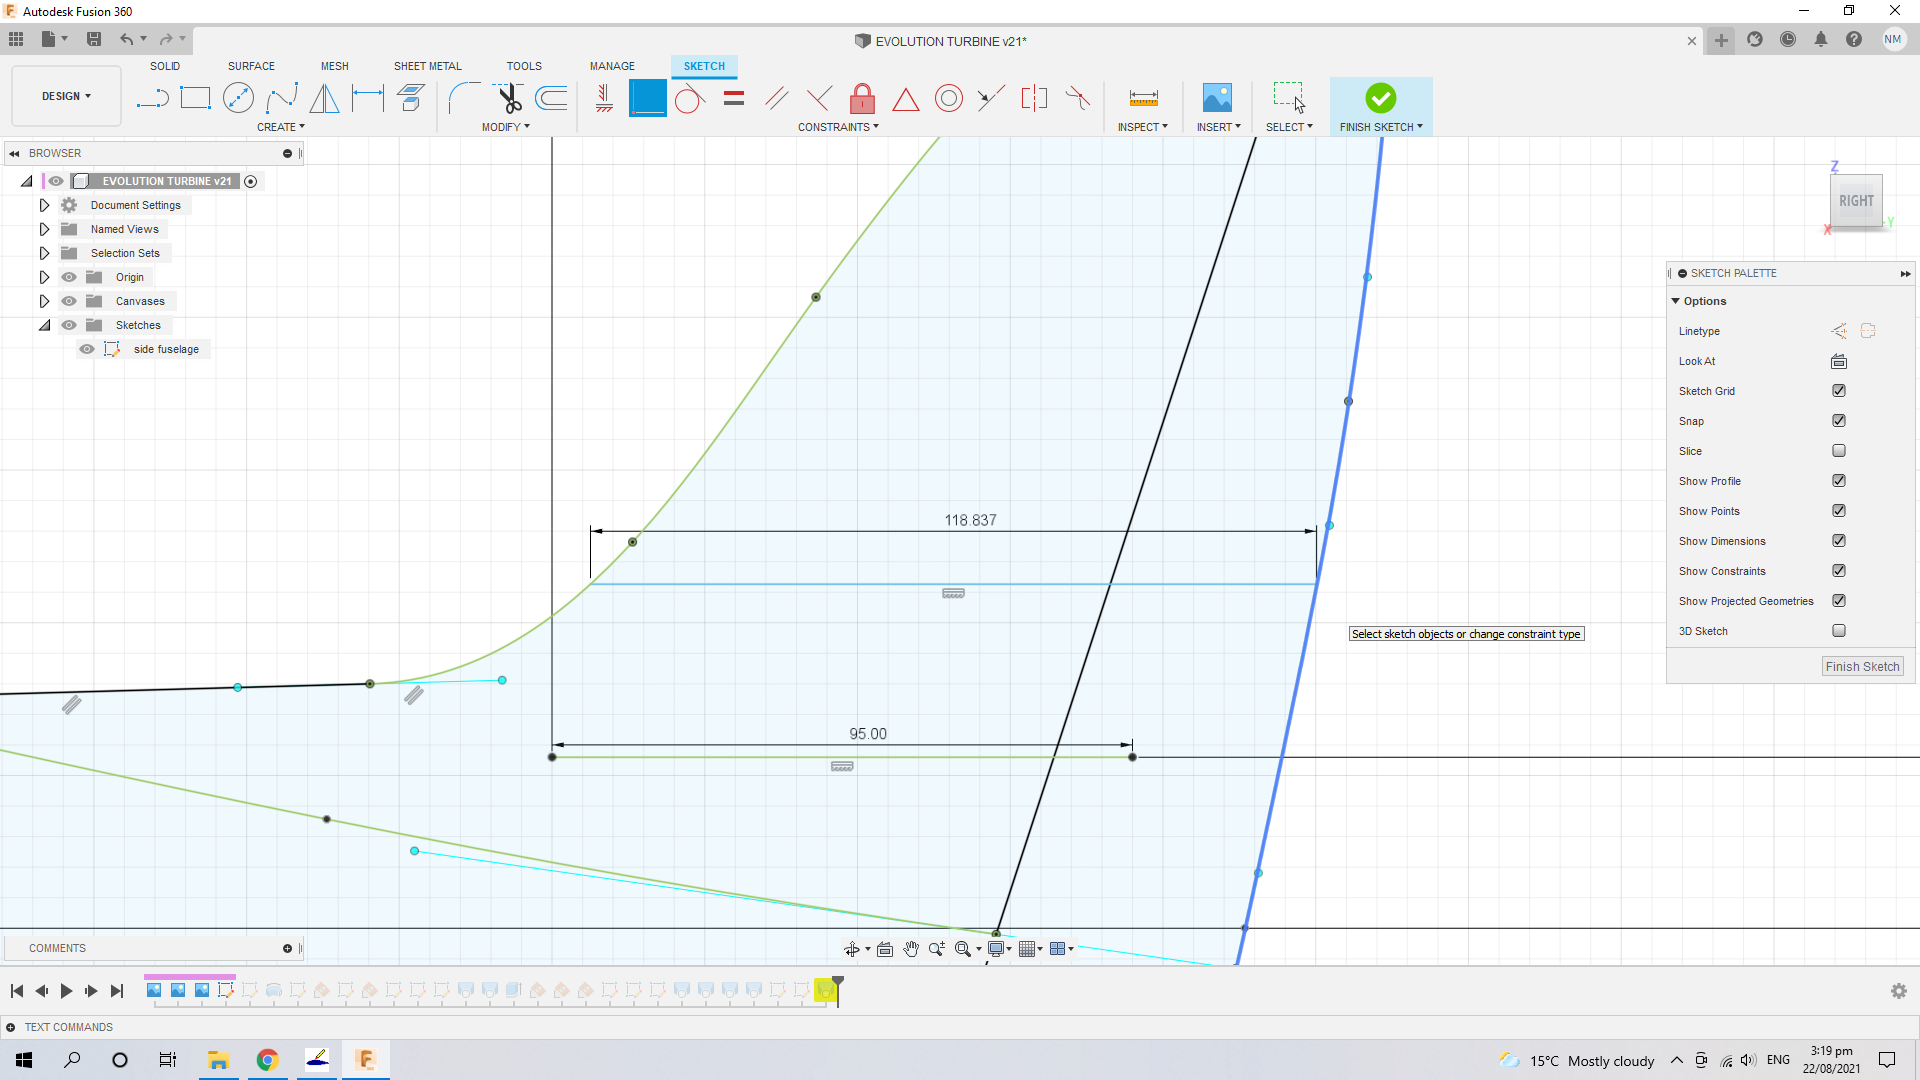
Task: Enable the 3D Sketch checkbox
Action: point(1838,631)
